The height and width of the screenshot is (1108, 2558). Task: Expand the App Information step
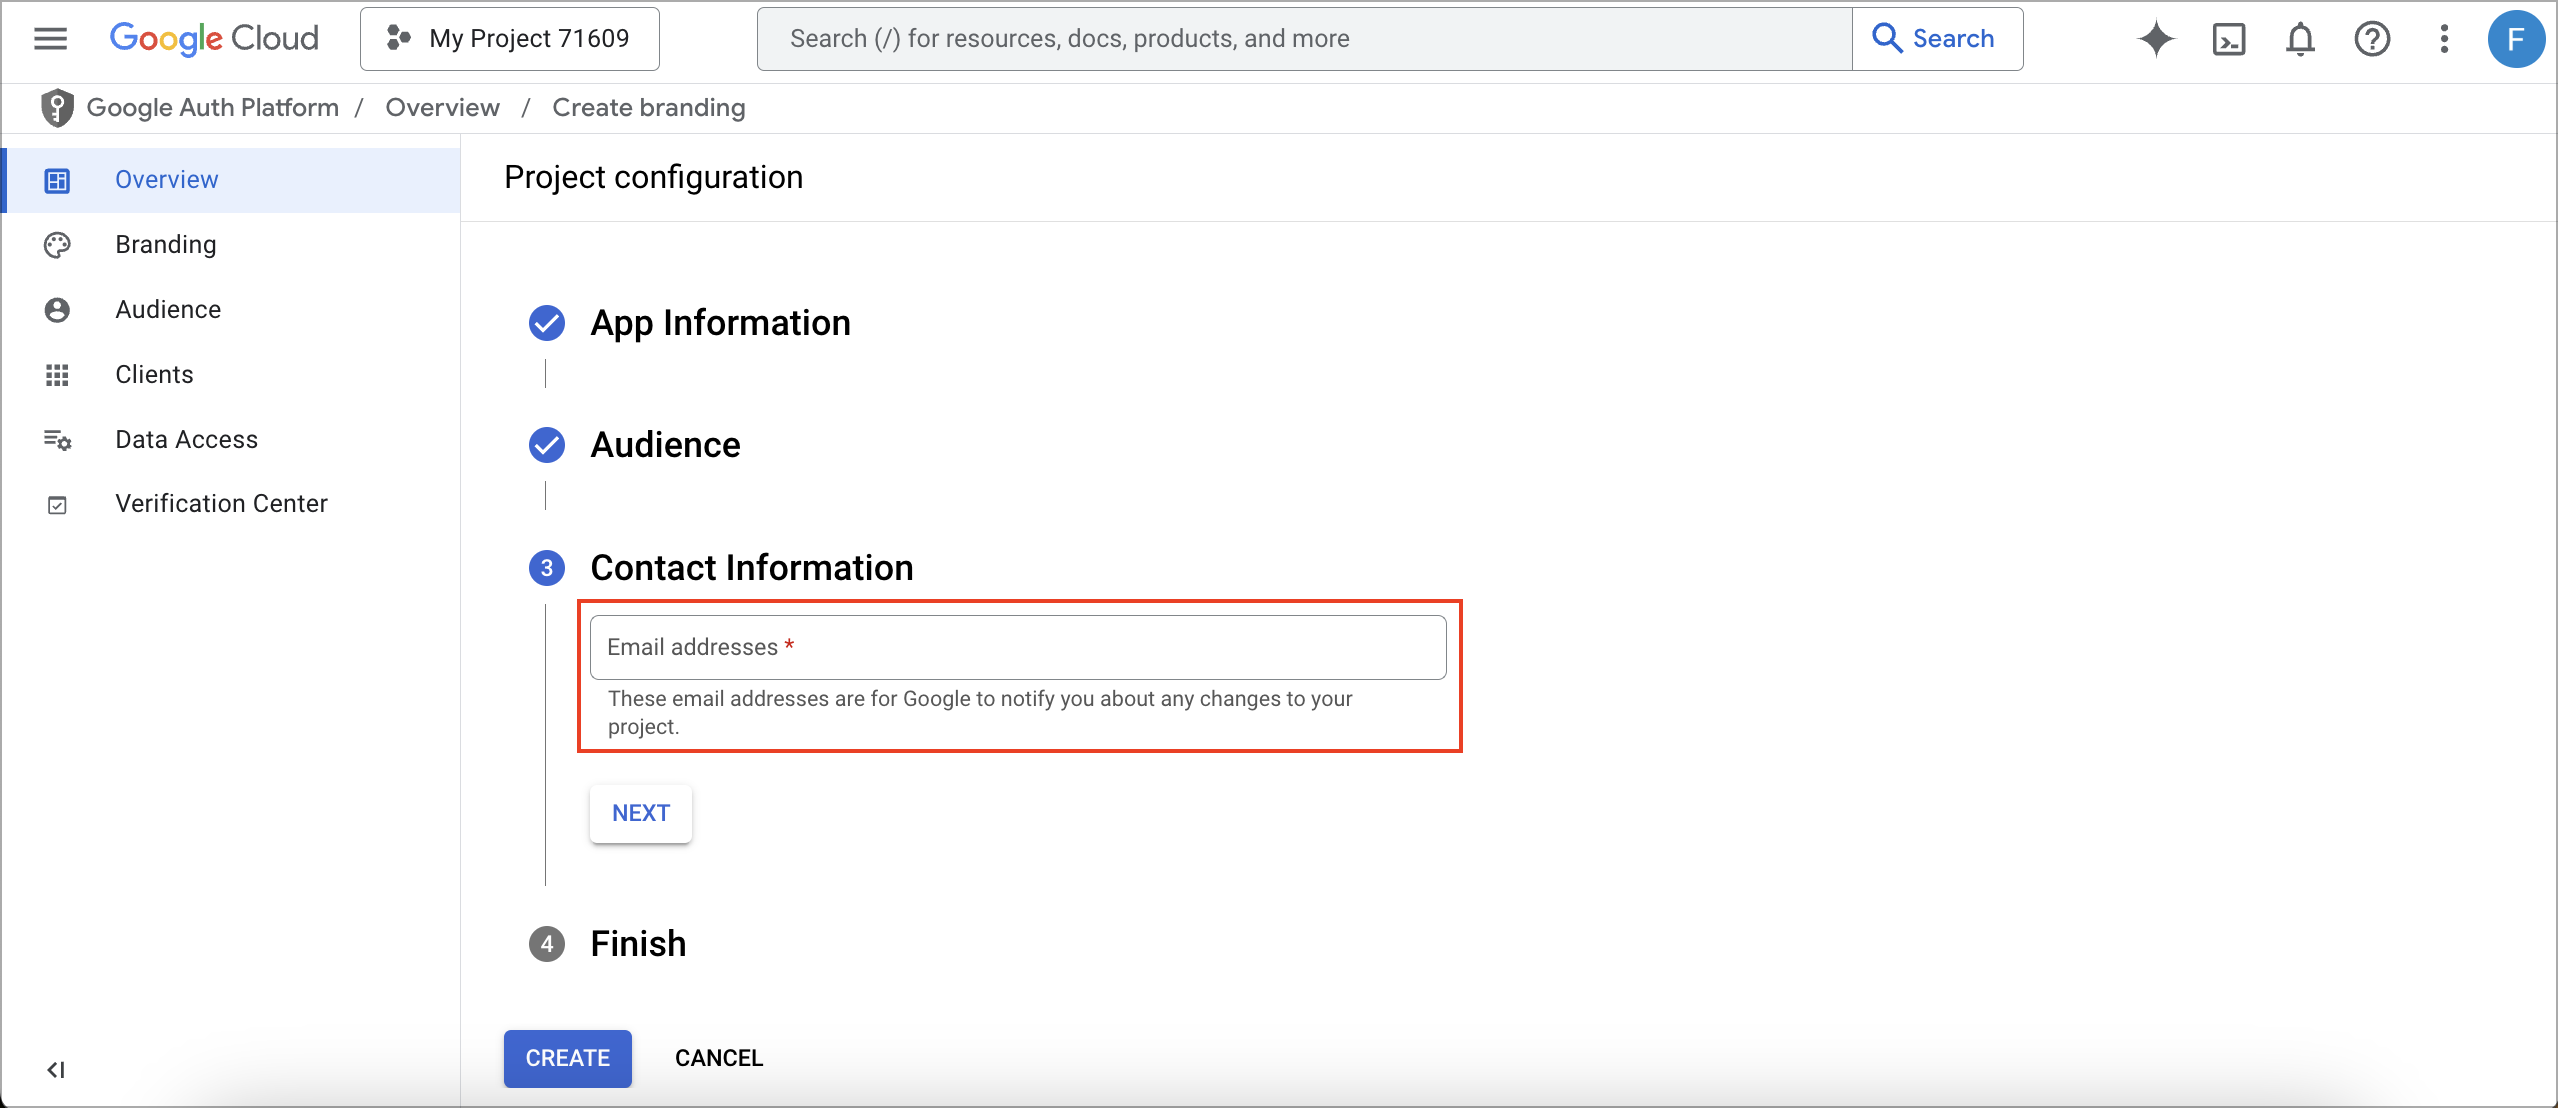pos(720,323)
